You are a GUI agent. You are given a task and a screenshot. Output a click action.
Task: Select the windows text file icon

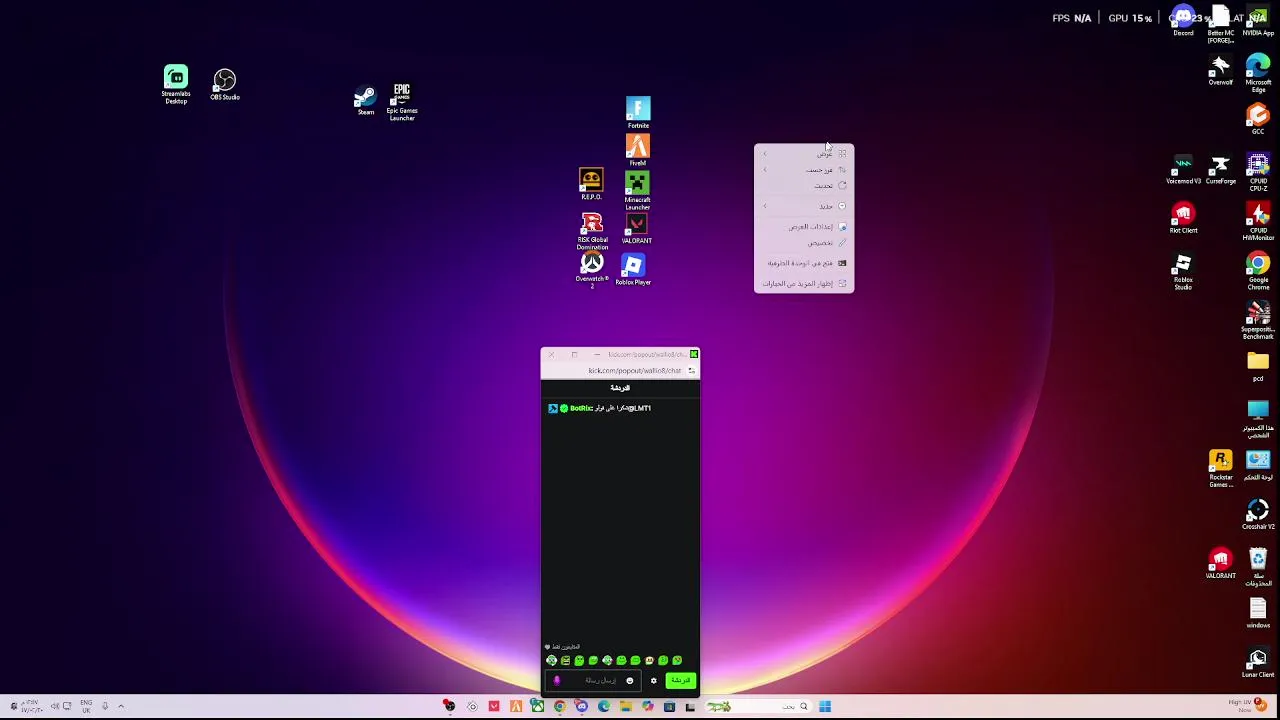(1258, 614)
